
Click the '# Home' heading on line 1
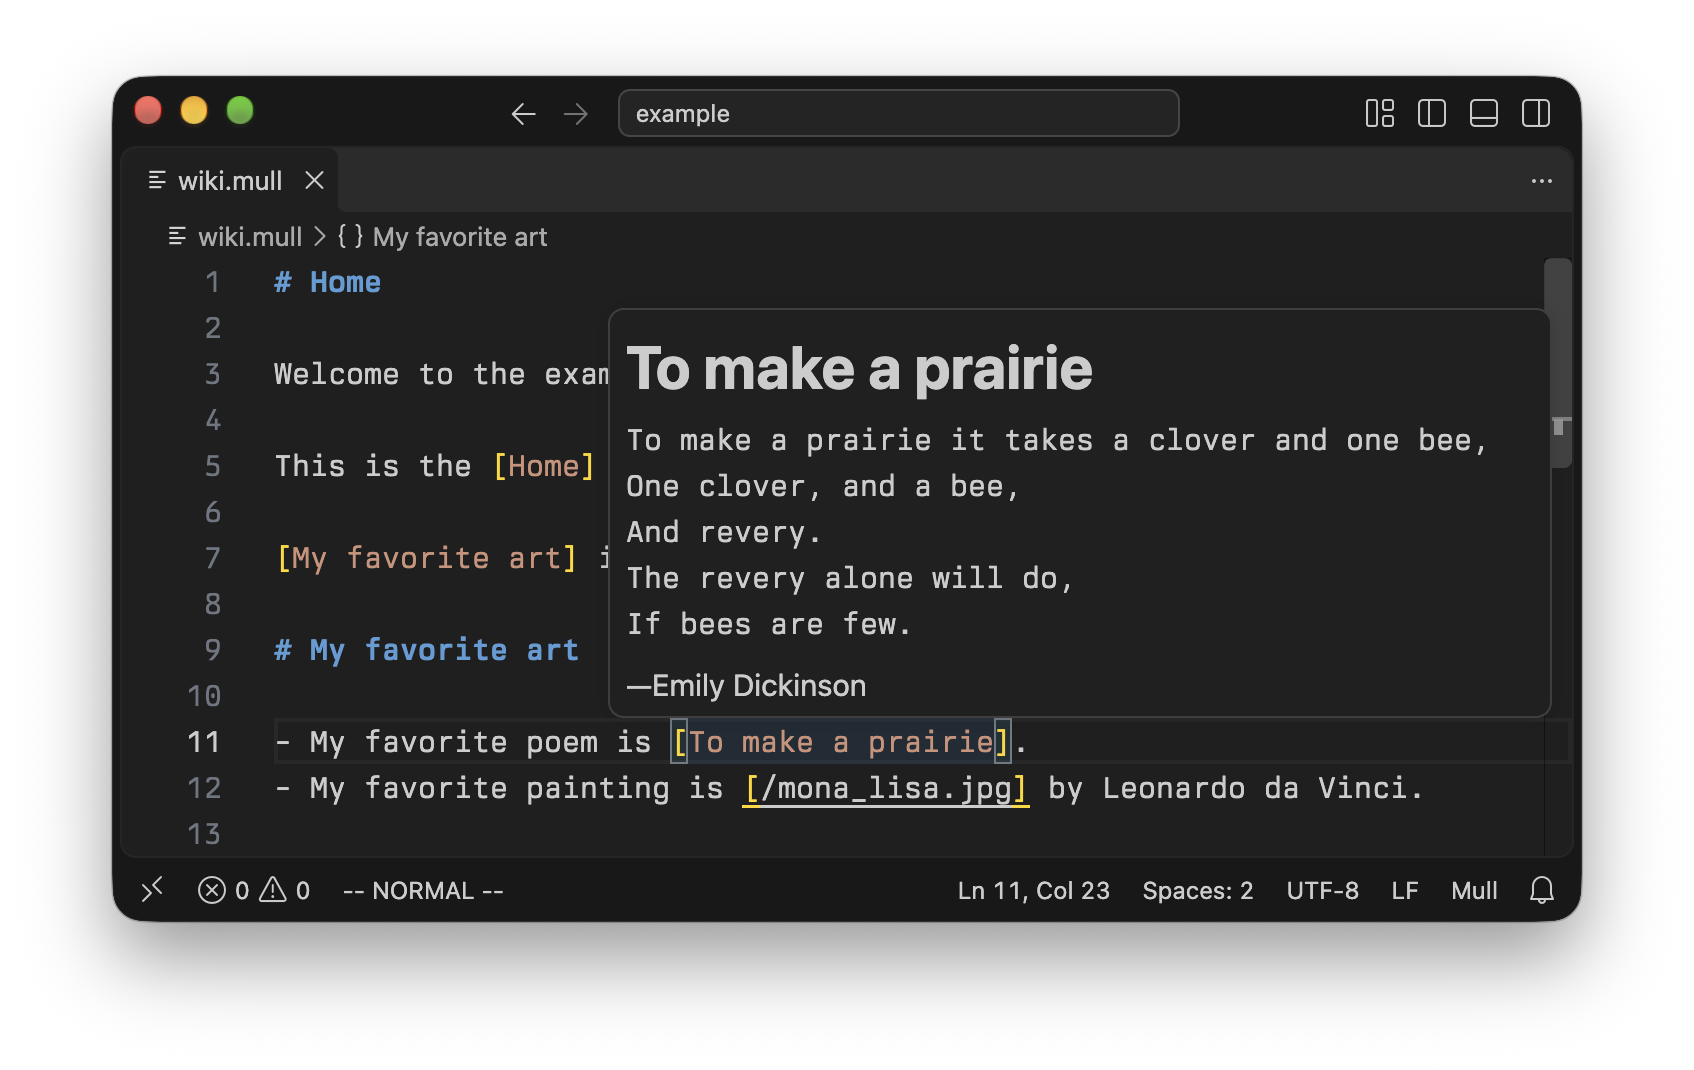(328, 282)
